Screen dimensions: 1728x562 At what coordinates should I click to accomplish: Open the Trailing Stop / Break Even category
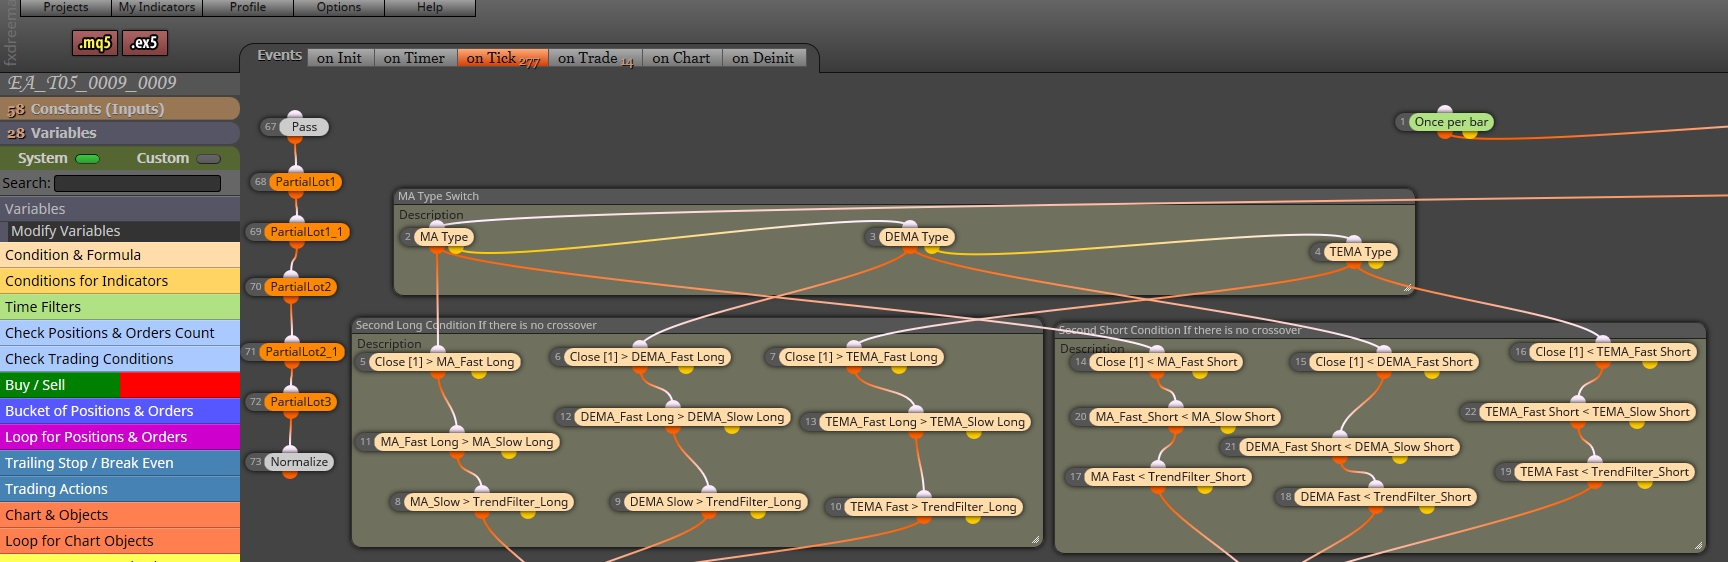[x=120, y=463]
